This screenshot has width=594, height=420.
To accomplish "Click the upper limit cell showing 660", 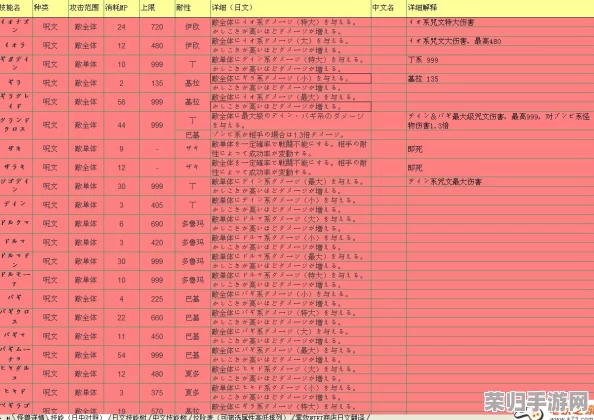I will click(x=157, y=317).
